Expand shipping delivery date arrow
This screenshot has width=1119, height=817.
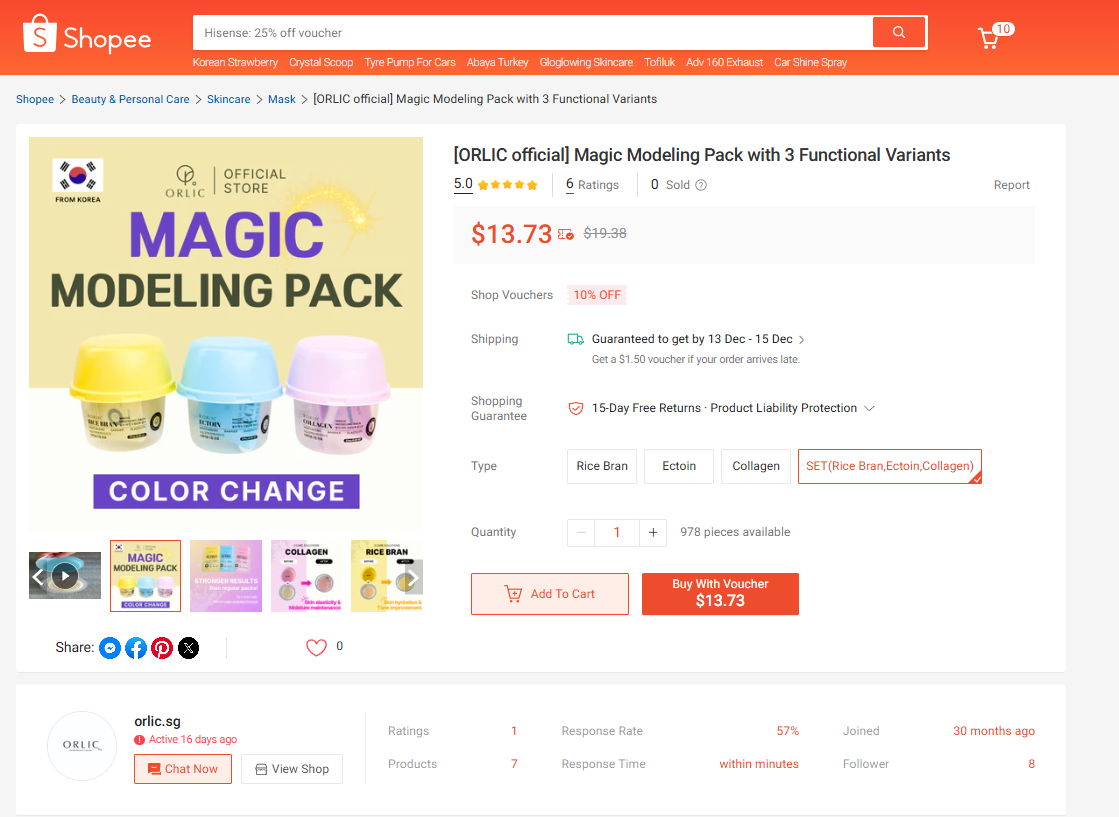[x=802, y=340]
